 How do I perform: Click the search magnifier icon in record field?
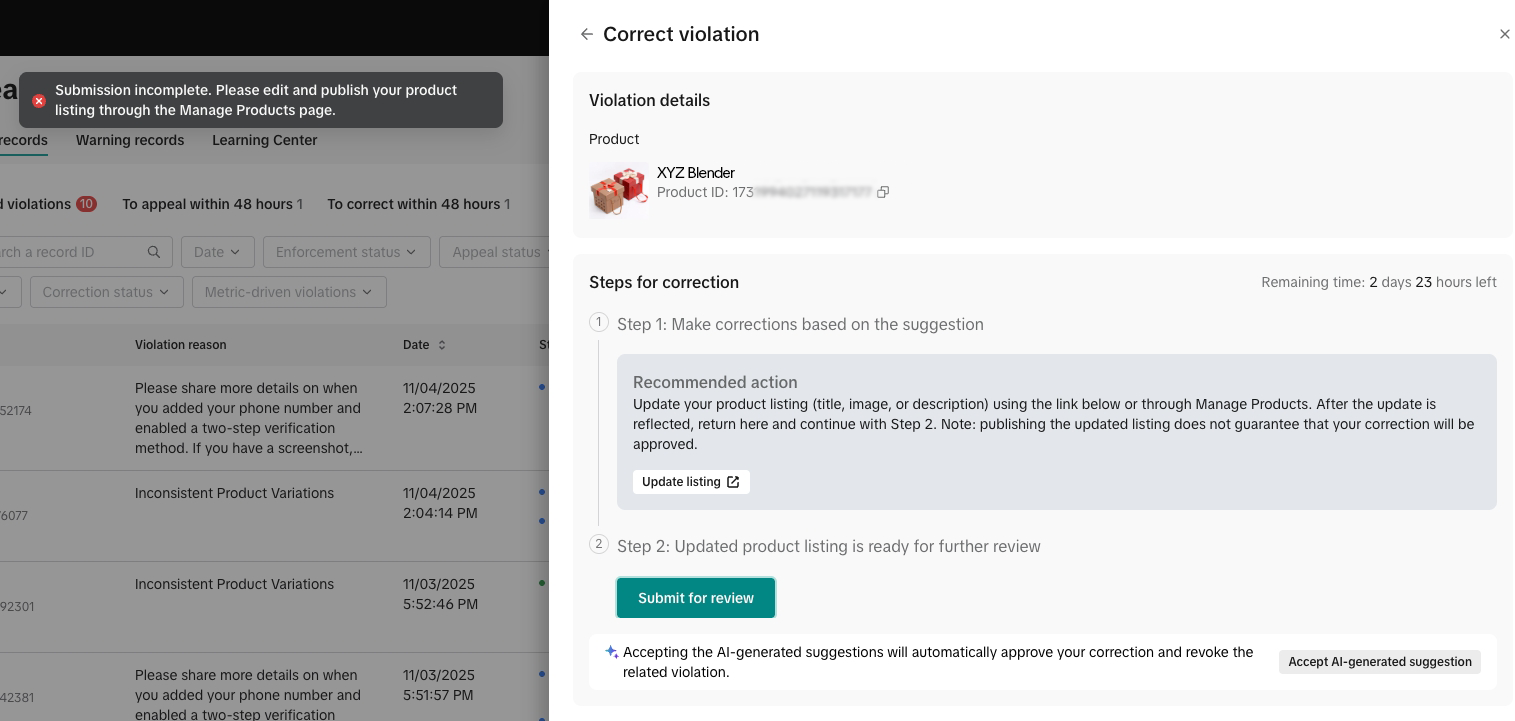pos(154,252)
